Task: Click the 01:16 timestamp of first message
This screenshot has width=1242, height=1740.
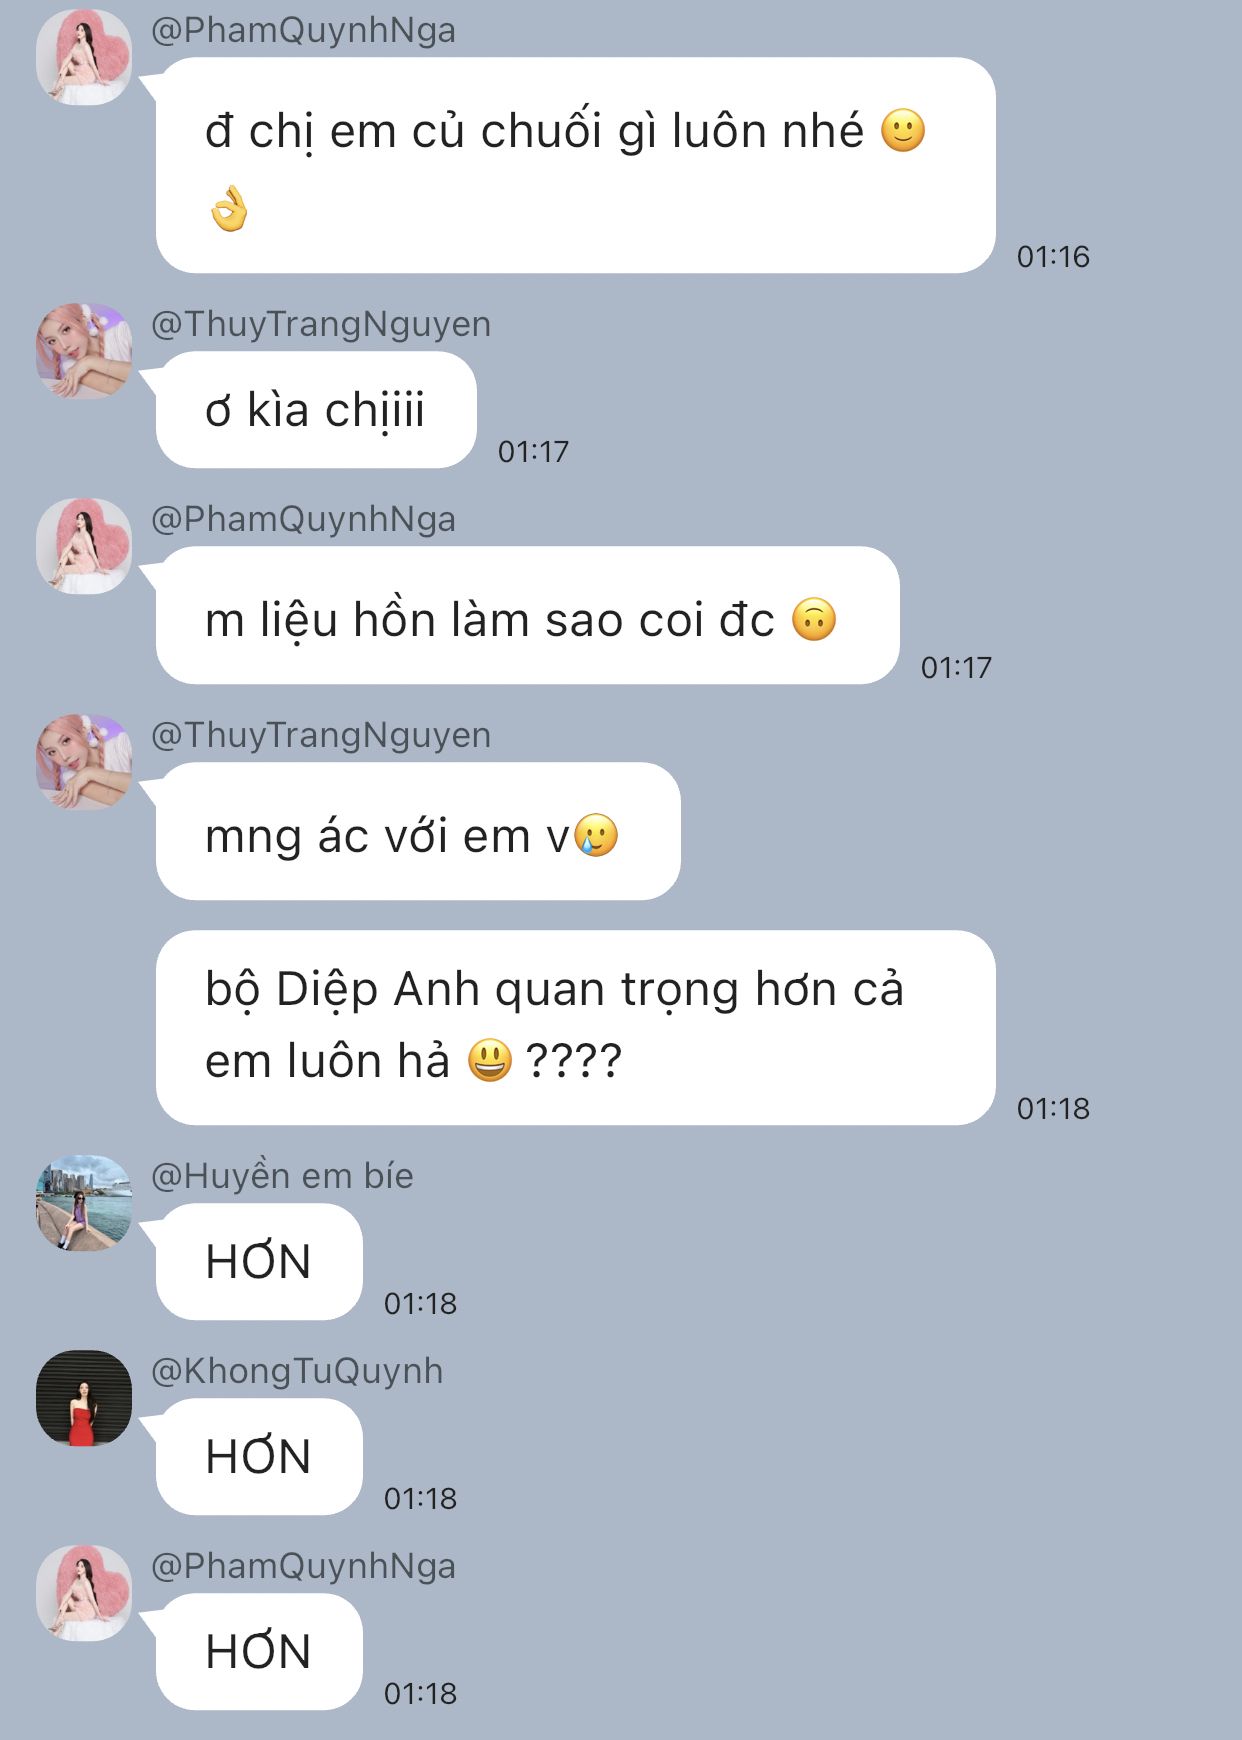Action: pos(1053,257)
